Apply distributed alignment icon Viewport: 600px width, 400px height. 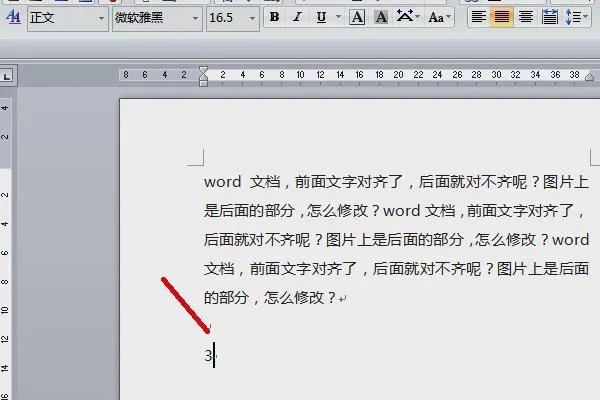(x=549, y=17)
